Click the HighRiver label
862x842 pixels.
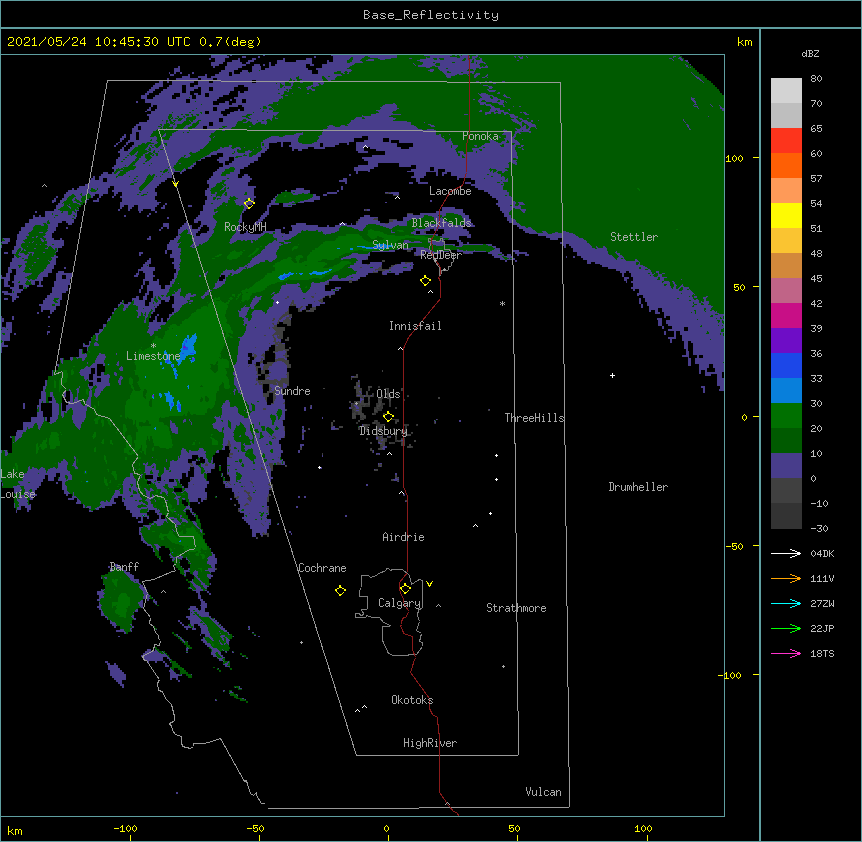point(430,743)
